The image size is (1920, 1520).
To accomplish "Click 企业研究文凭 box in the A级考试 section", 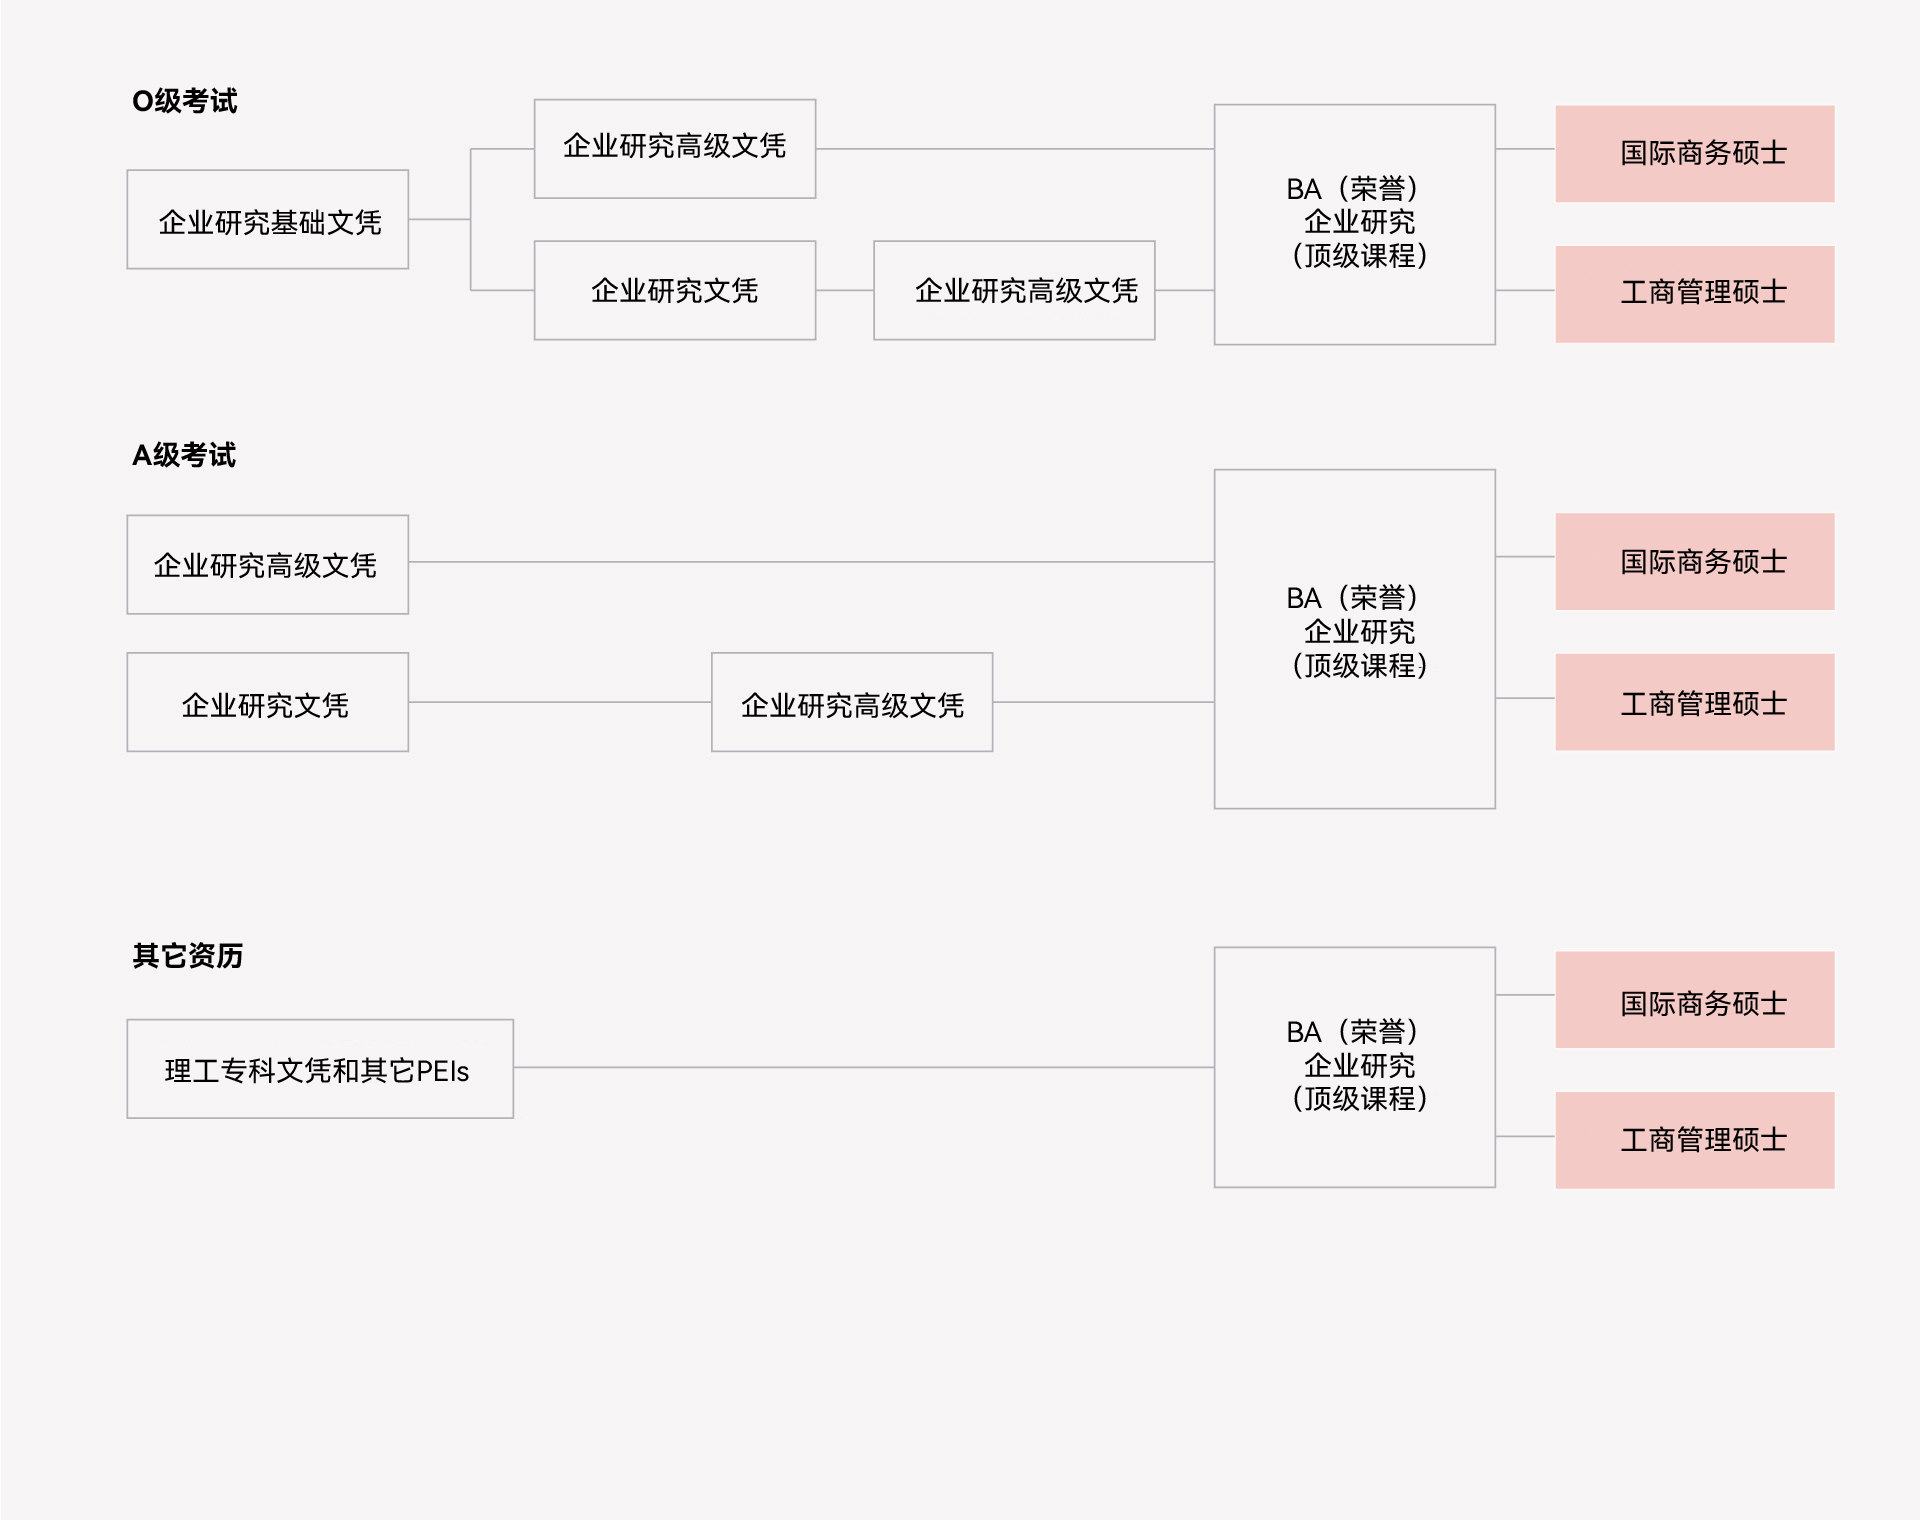I will tap(267, 702).
